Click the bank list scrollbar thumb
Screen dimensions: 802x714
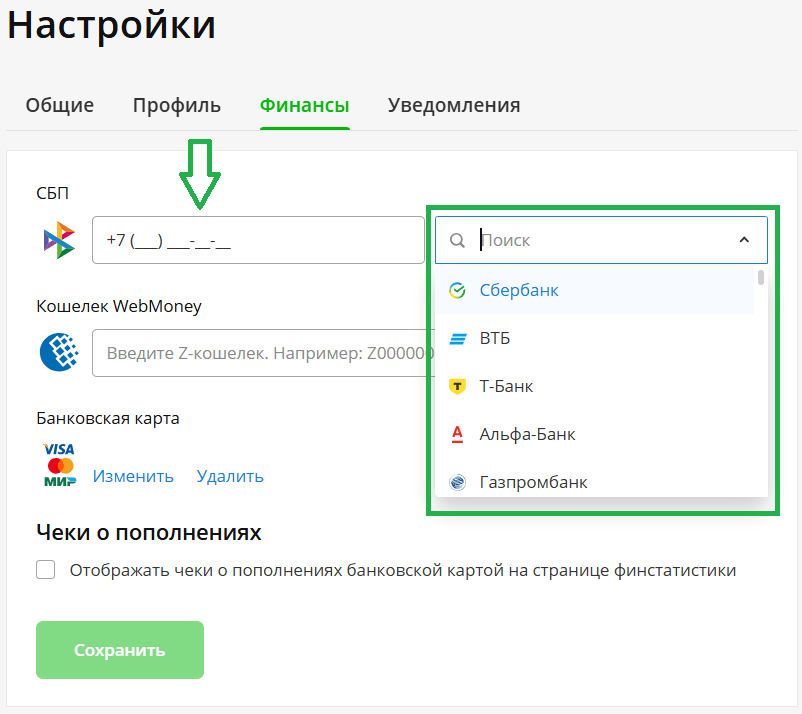tap(761, 277)
